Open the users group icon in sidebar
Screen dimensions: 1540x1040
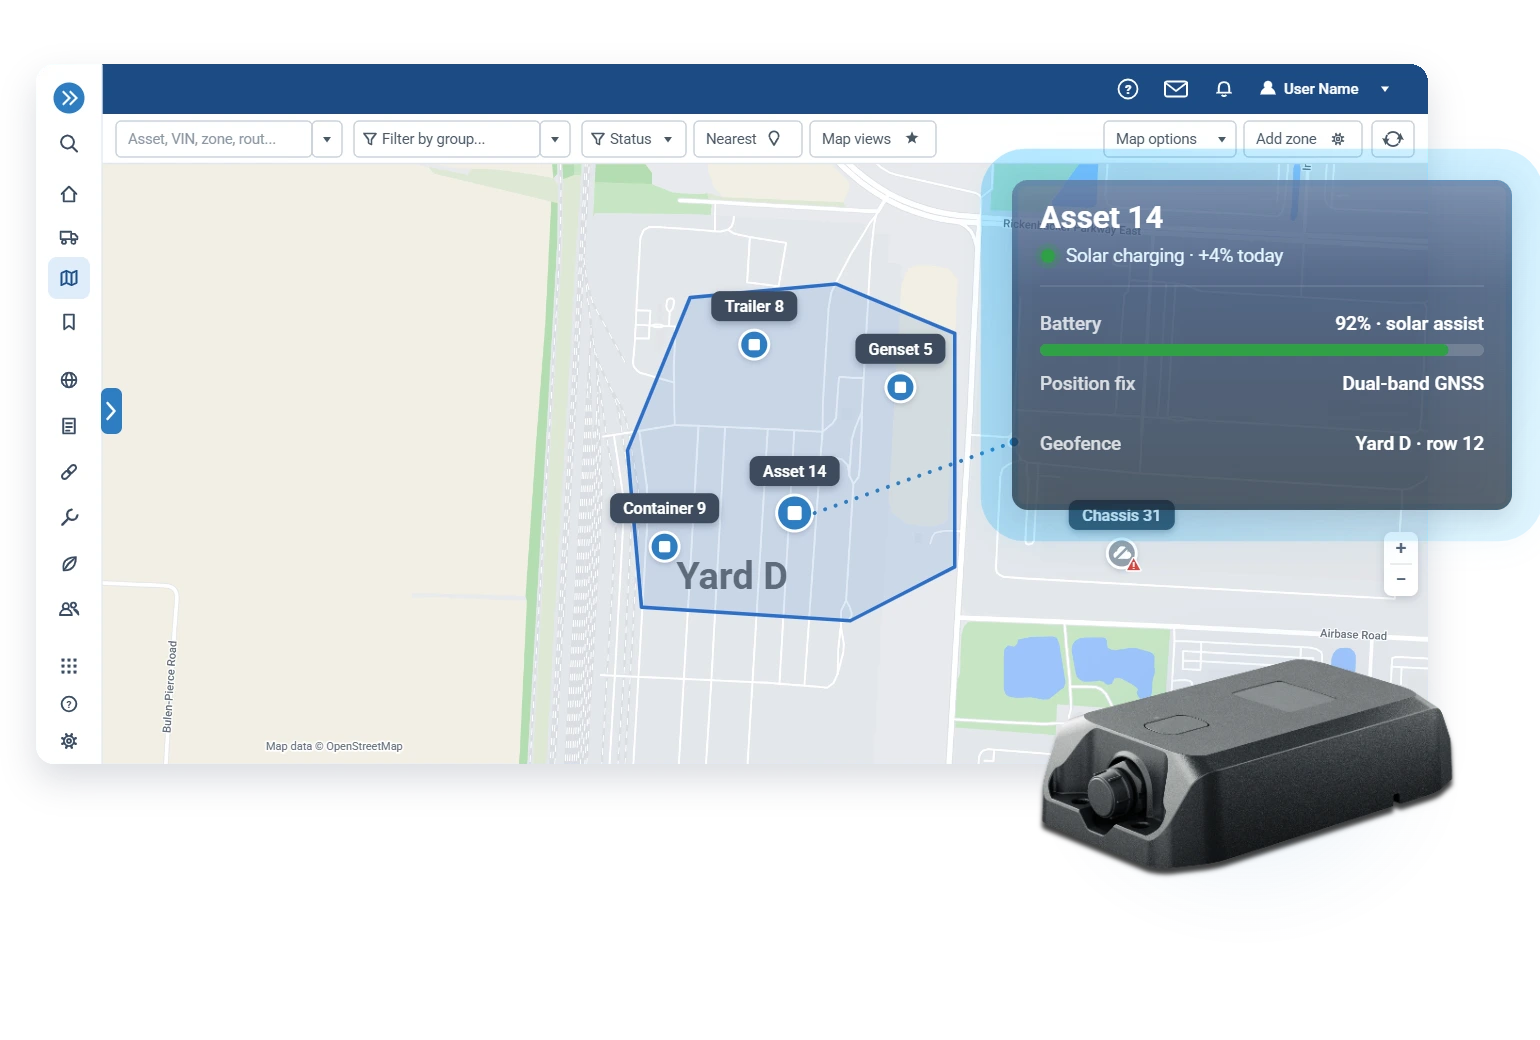(x=69, y=609)
